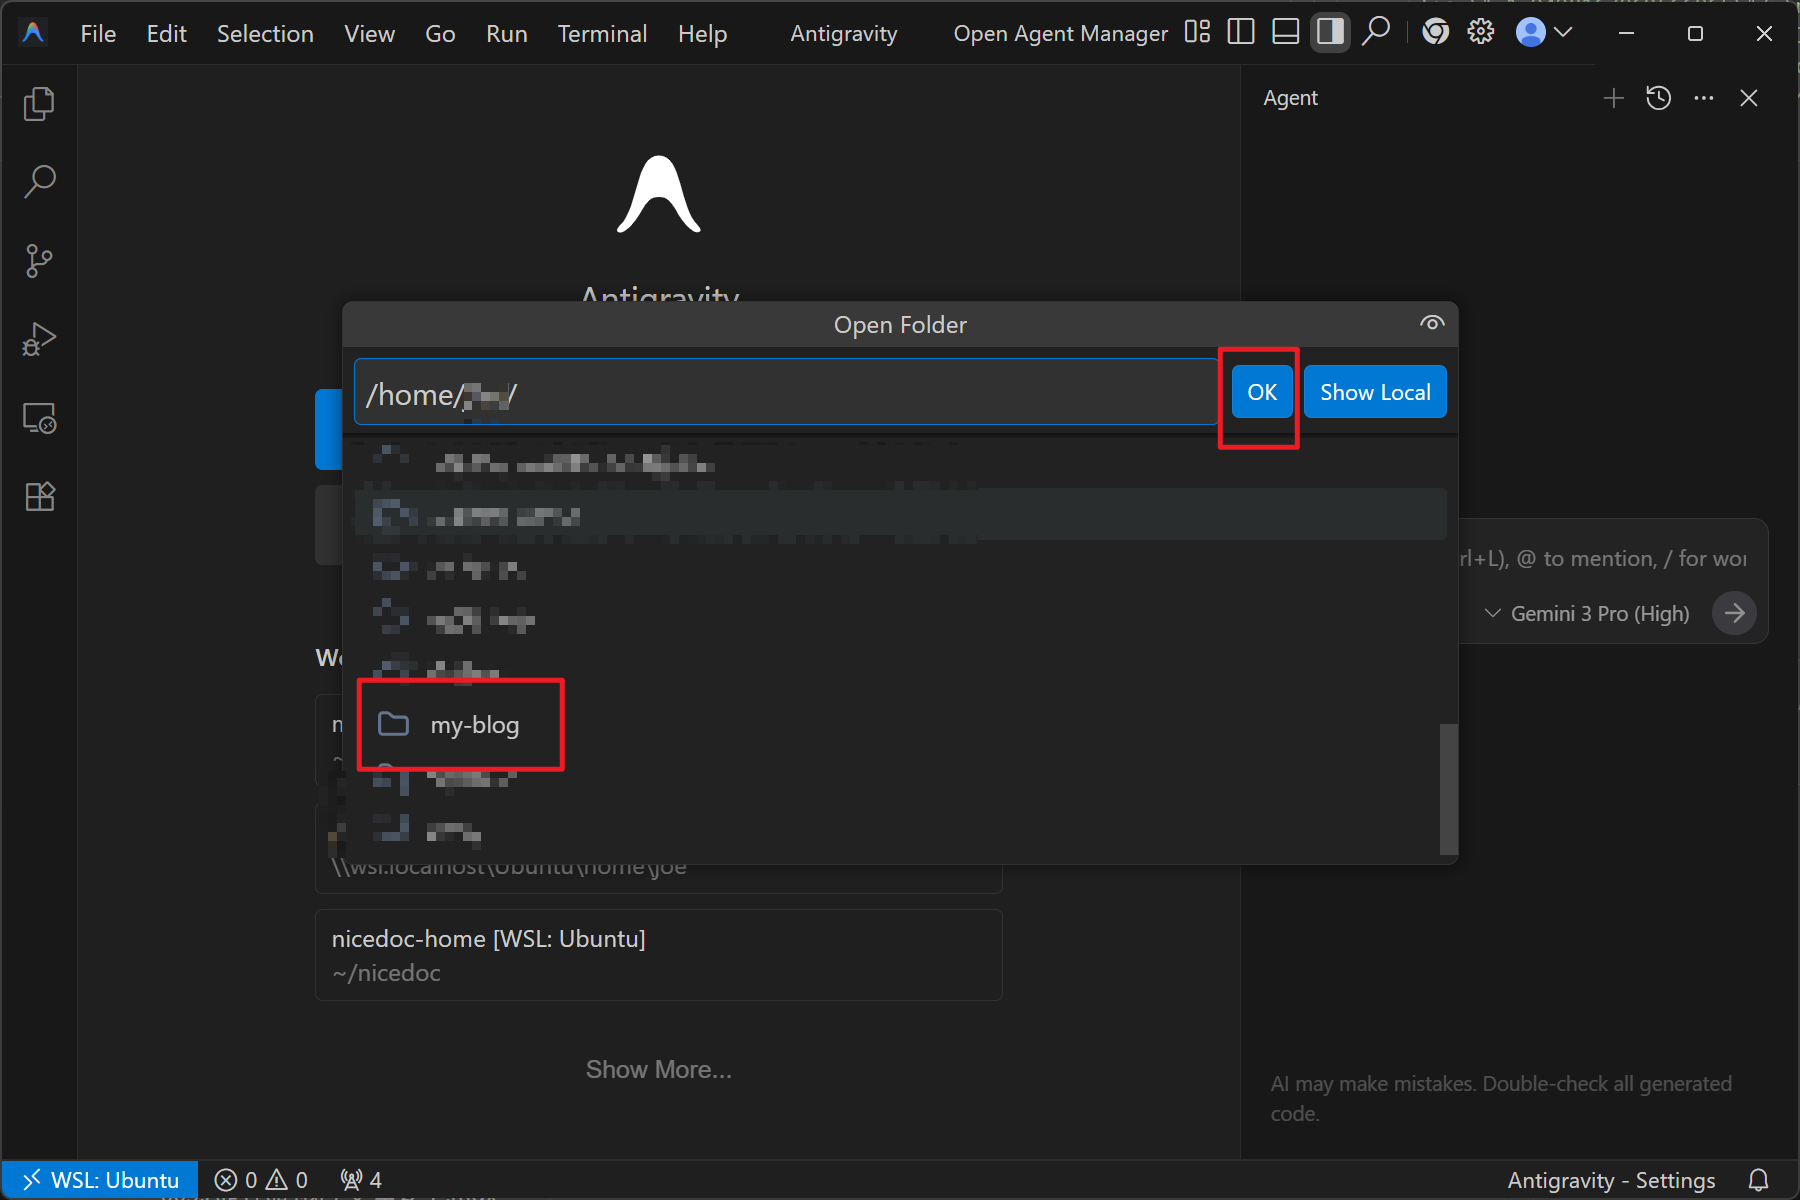Expand the account profile dropdown
Viewport: 1800px width, 1200px height.
tap(1544, 33)
